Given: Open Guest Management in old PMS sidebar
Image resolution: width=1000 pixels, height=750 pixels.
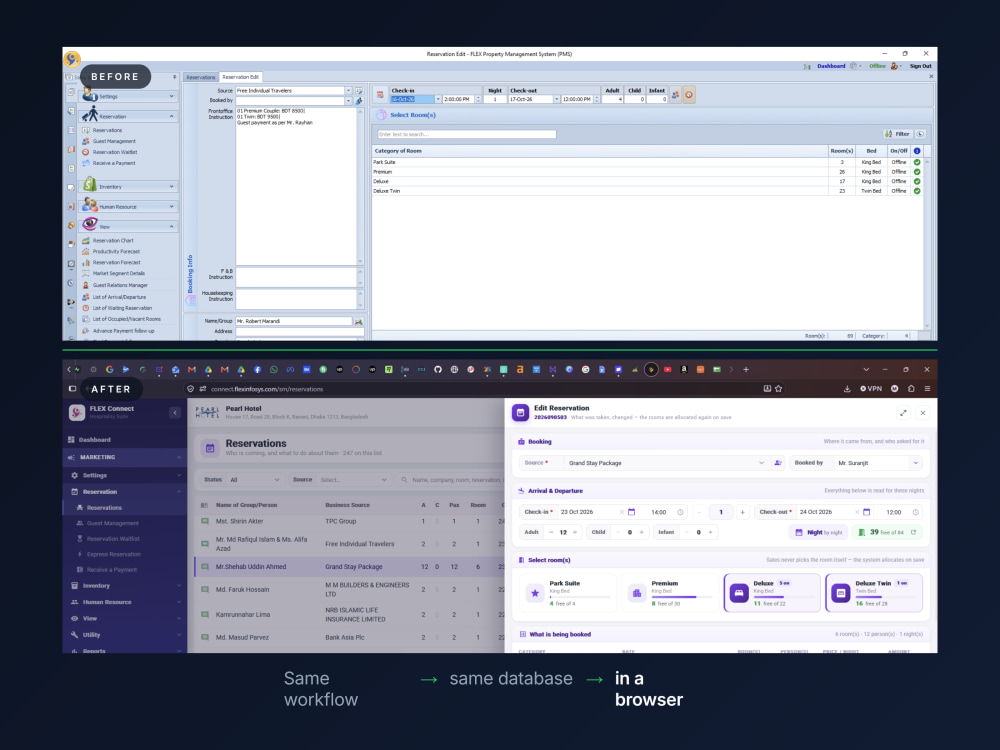Looking at the screenshot, I should 114,141.
